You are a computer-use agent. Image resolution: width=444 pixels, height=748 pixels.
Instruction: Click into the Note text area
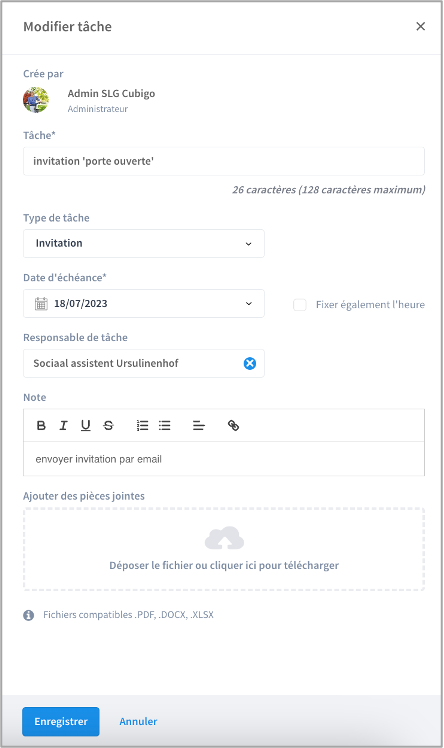point(224,459)
